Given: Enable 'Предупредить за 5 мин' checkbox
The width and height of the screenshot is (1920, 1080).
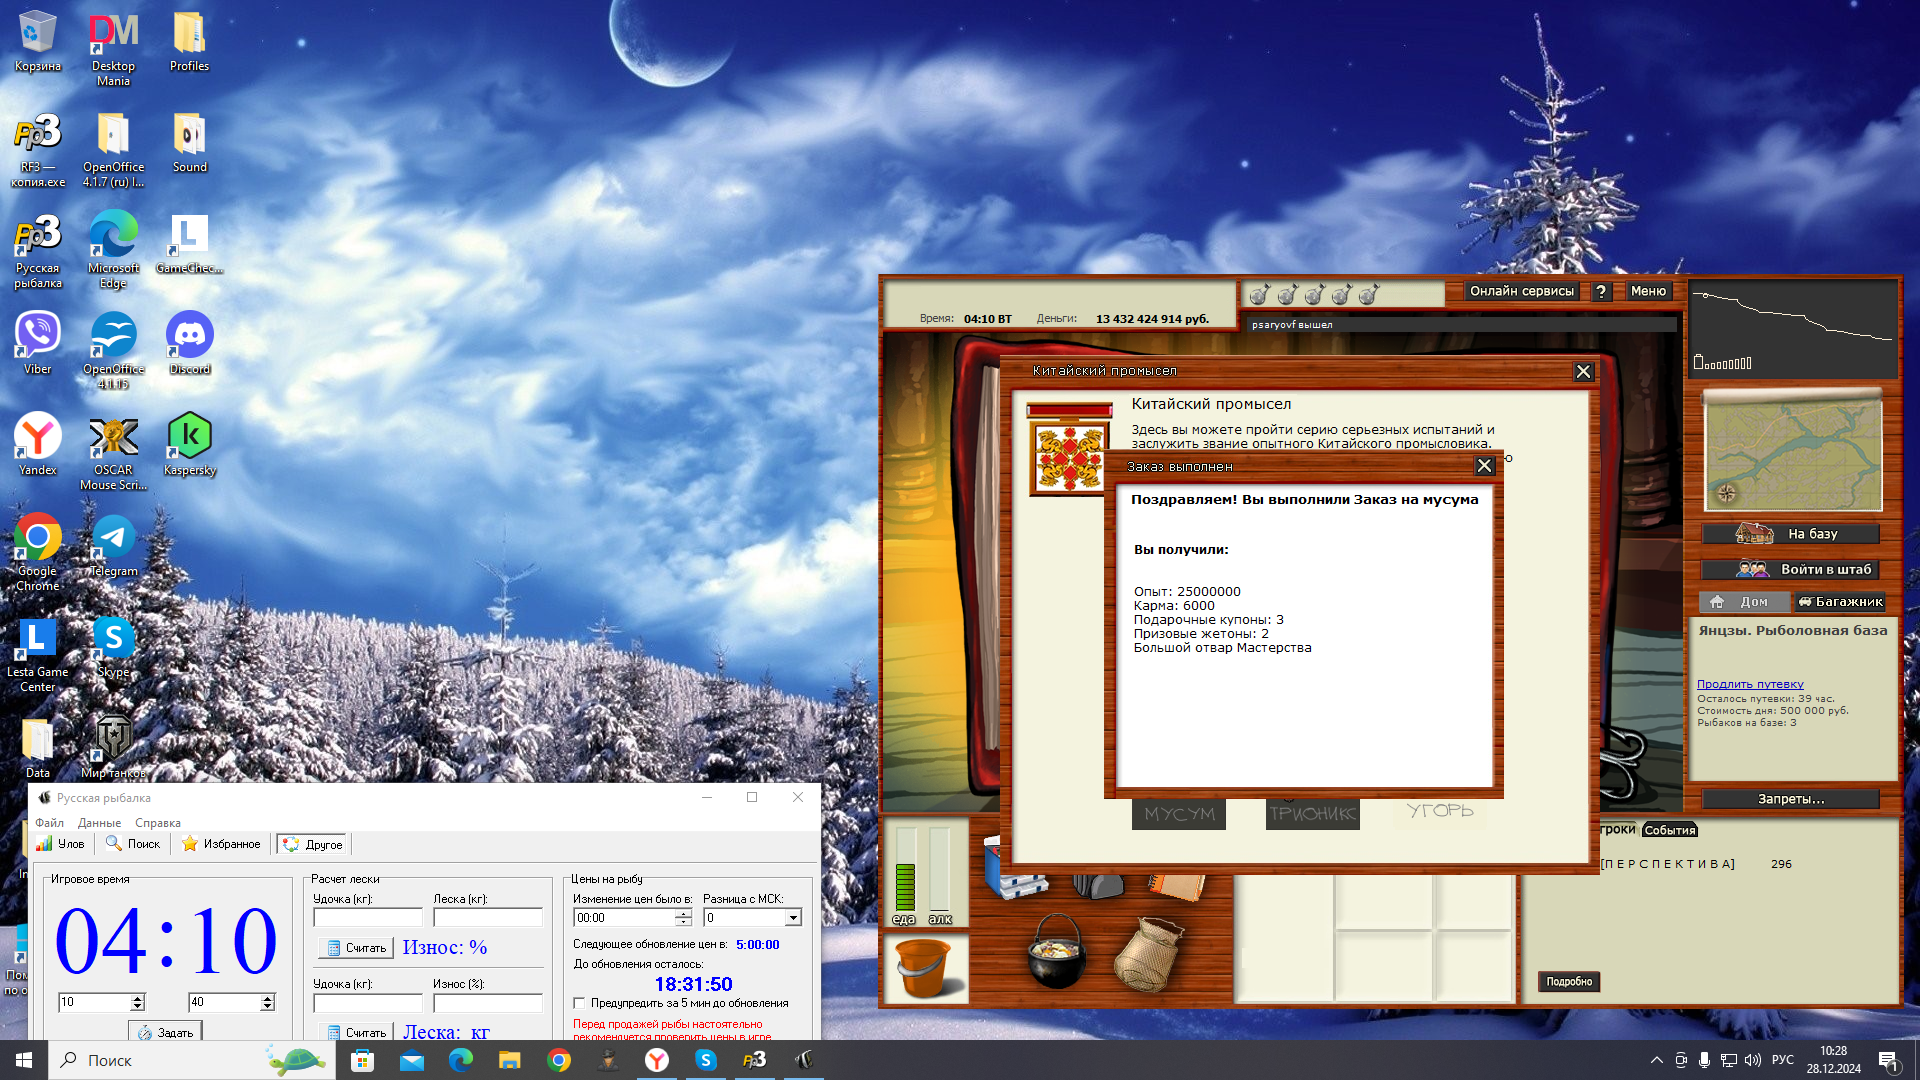Looking at the screenshot, I should click(x=579, y=1003).
